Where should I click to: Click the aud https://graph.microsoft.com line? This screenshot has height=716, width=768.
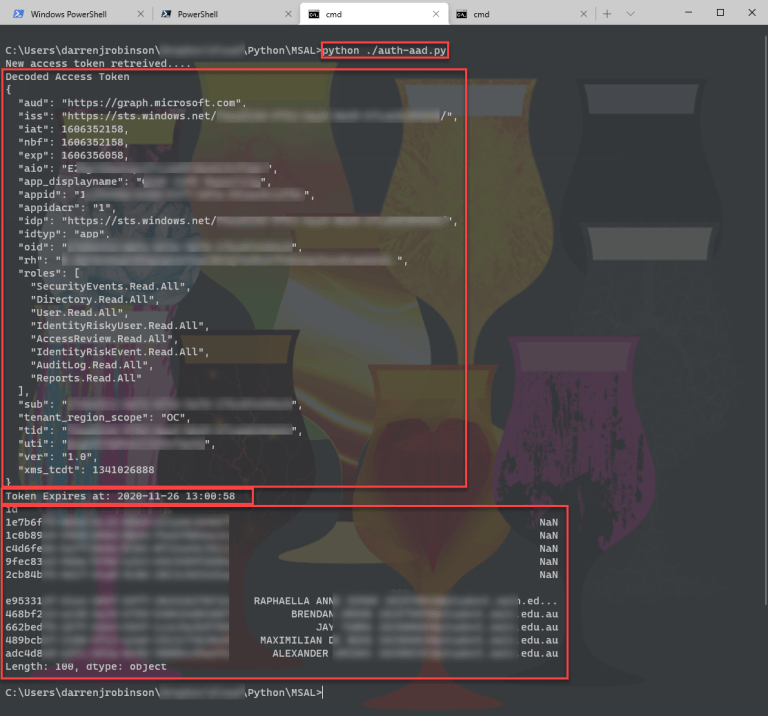(x=132, y=103)
